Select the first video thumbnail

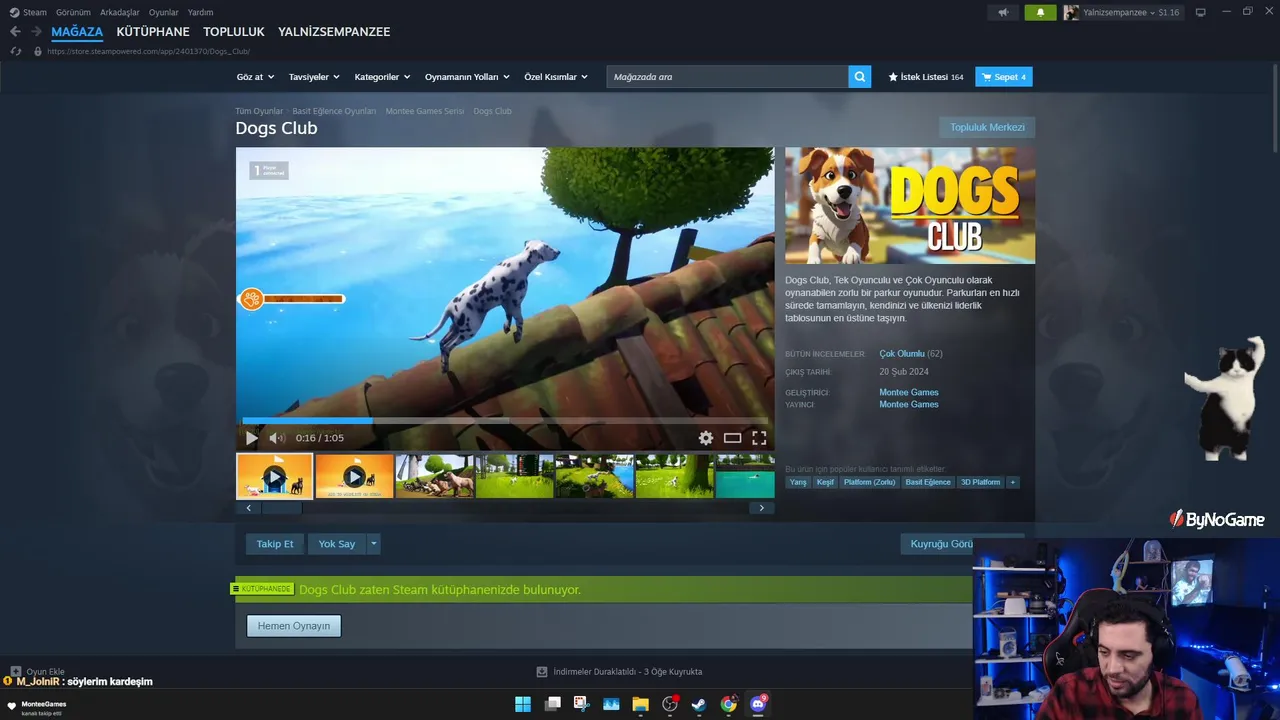point(274,476)
